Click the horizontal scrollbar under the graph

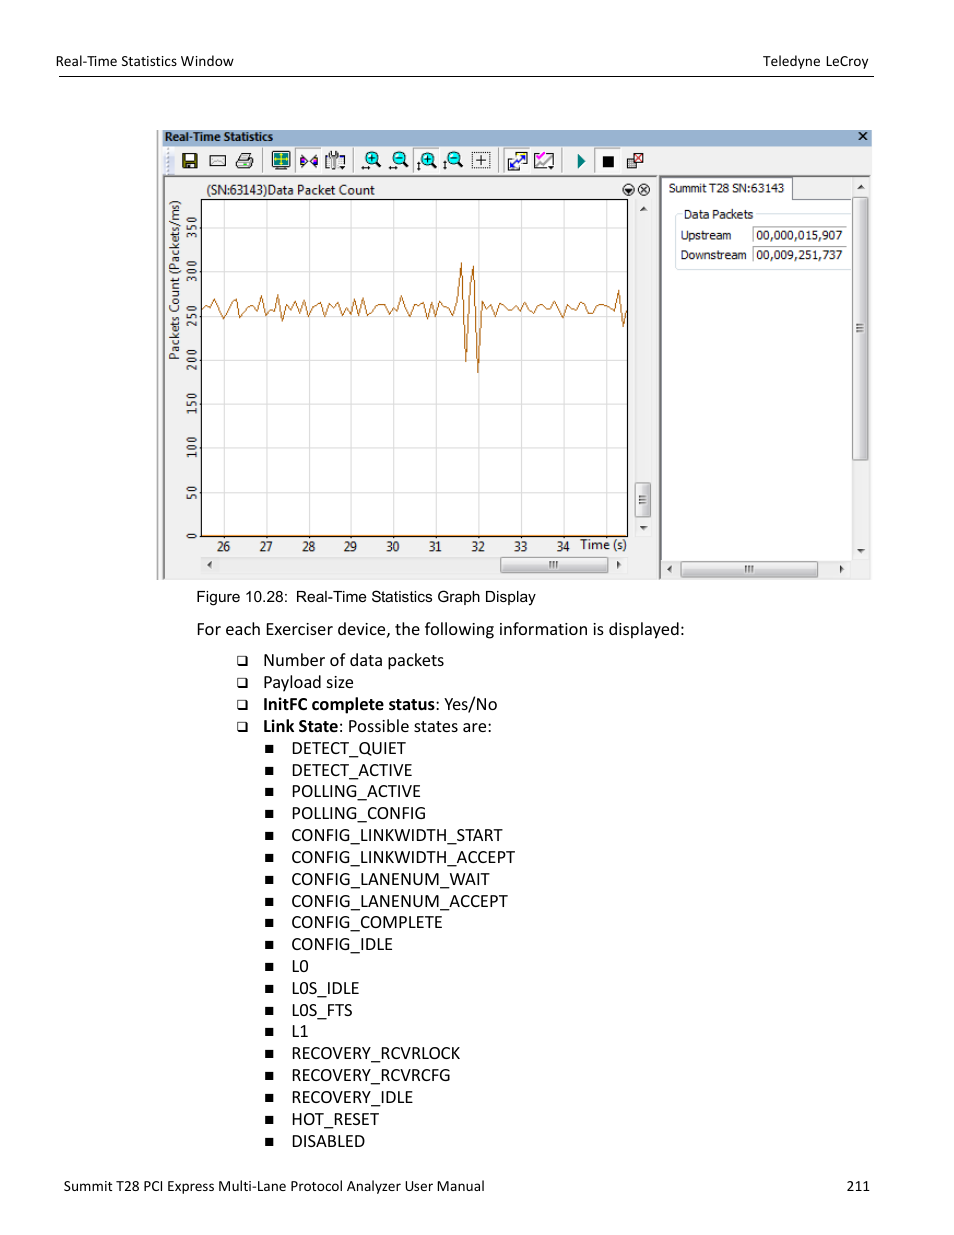(x=553, y=564)
